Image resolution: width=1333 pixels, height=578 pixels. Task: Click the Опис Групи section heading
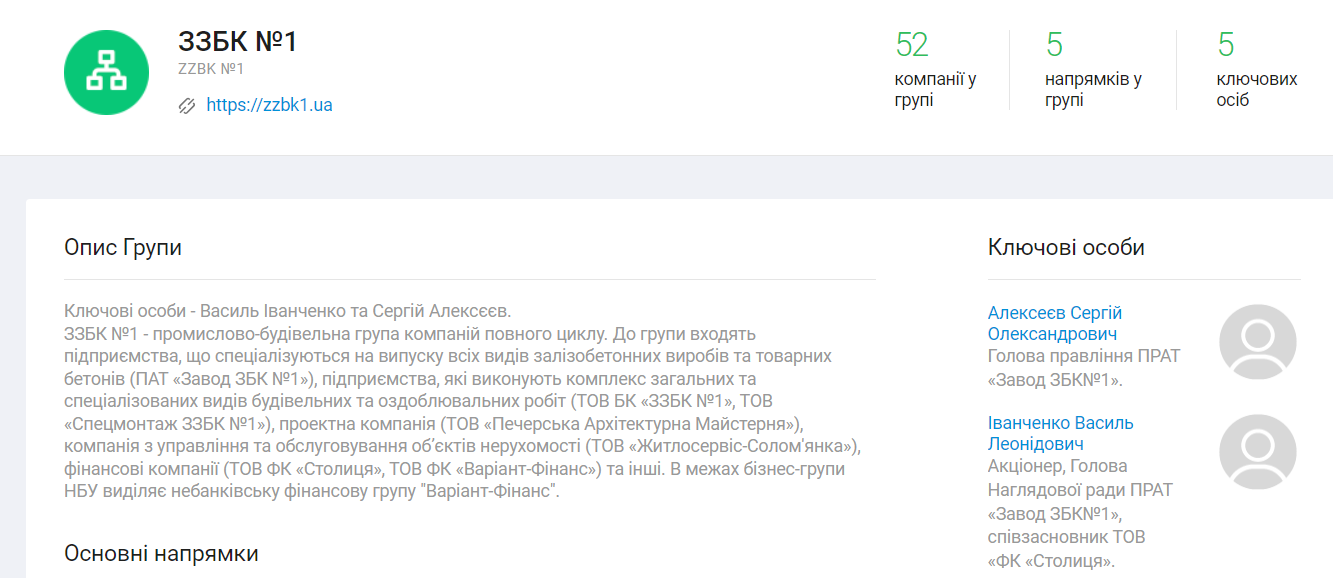coord(123,247)
